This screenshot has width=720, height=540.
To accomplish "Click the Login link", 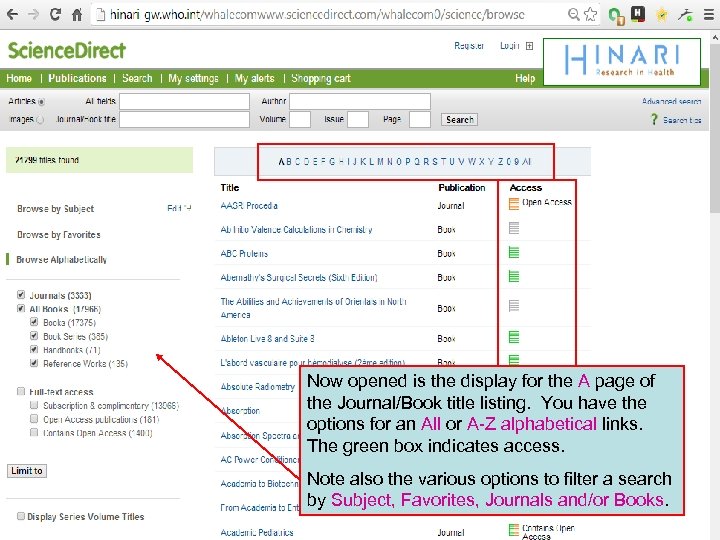I will tap(510, 46).
